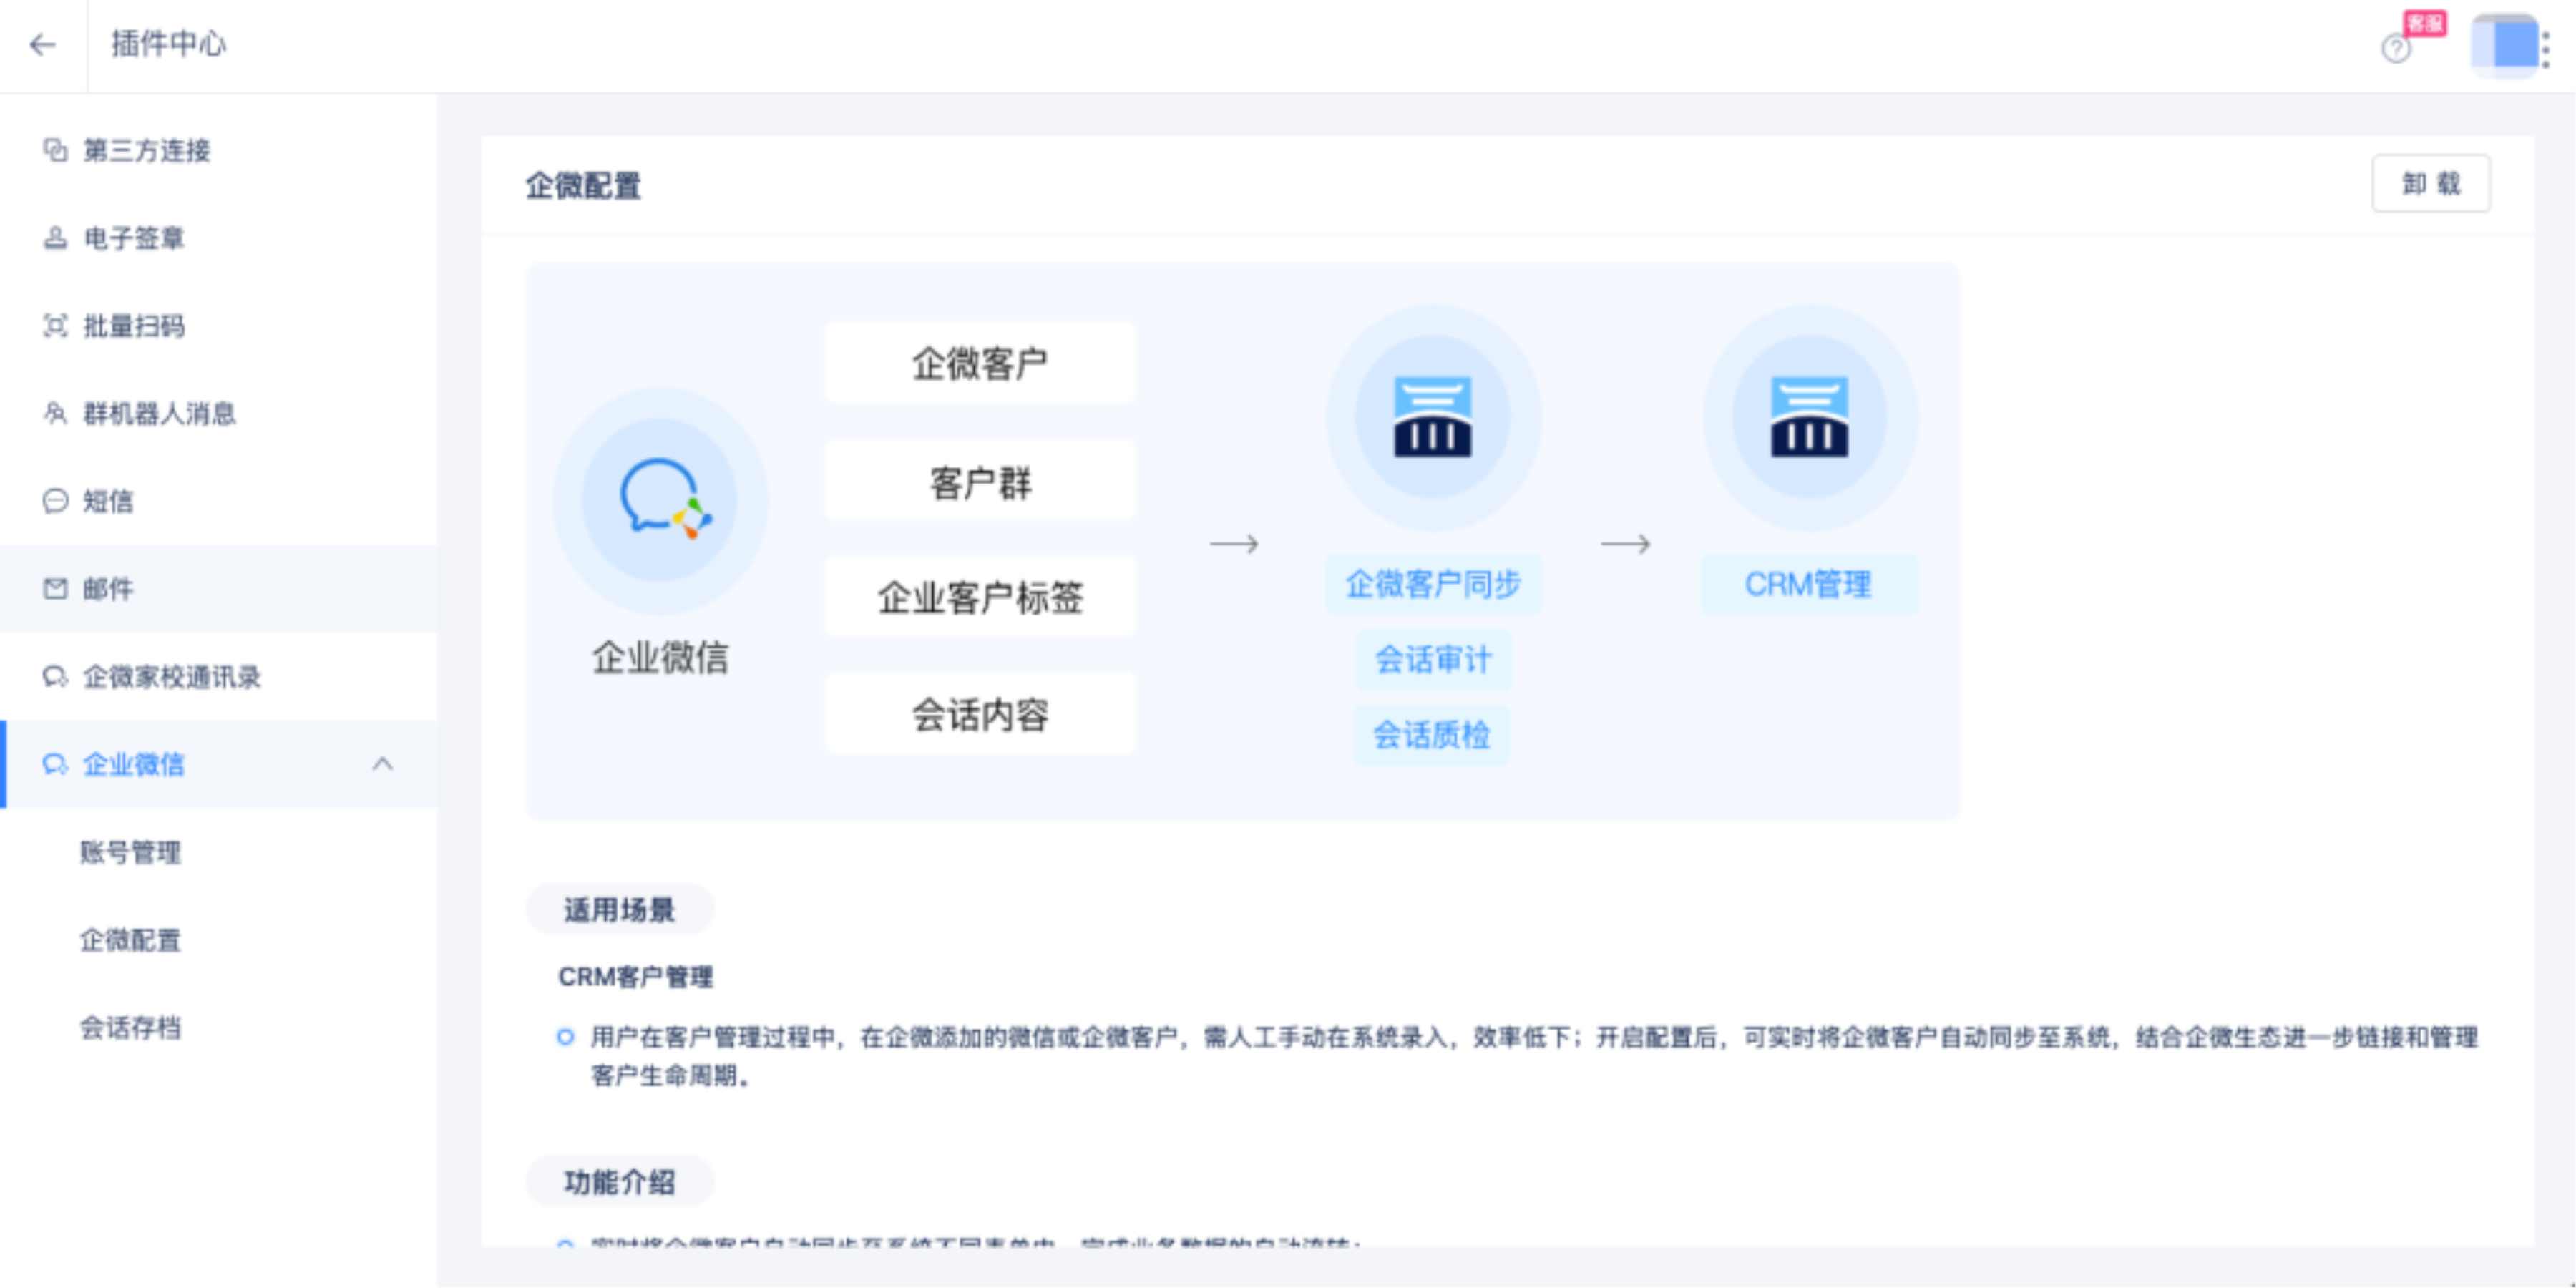
Task: Open 第三方连接 in the sidebar
Action: [146, 151]
